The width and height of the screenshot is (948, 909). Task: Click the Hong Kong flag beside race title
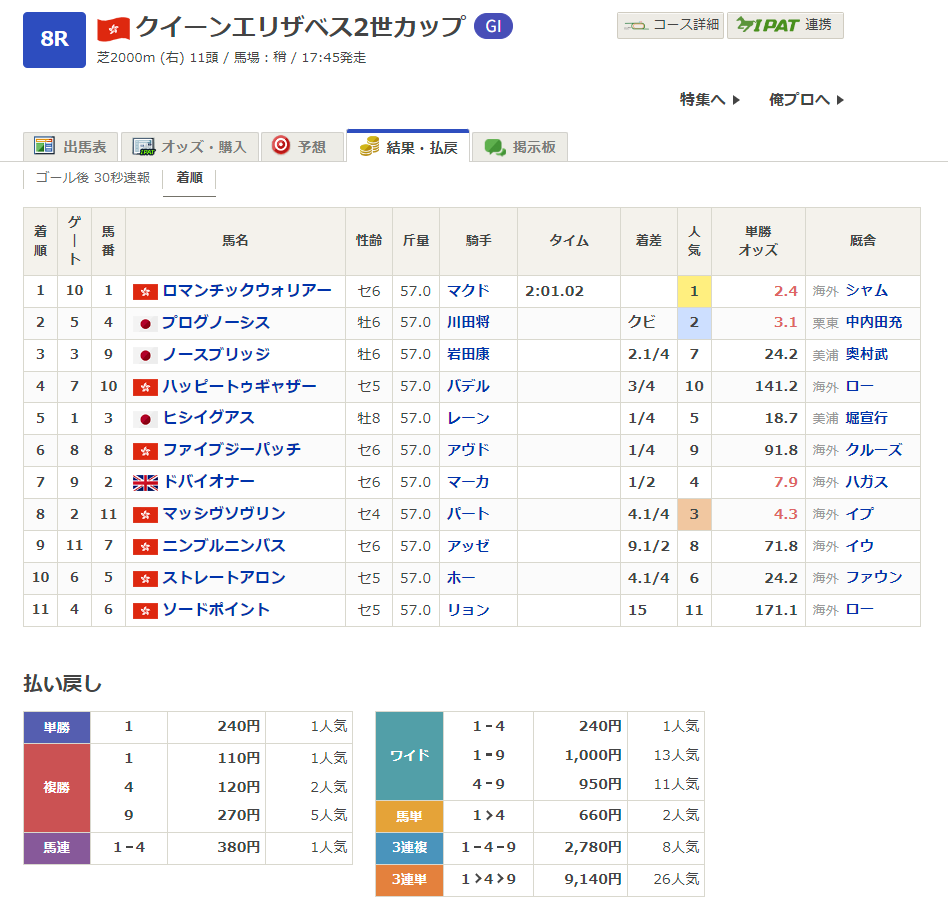(x=113, y=27)
